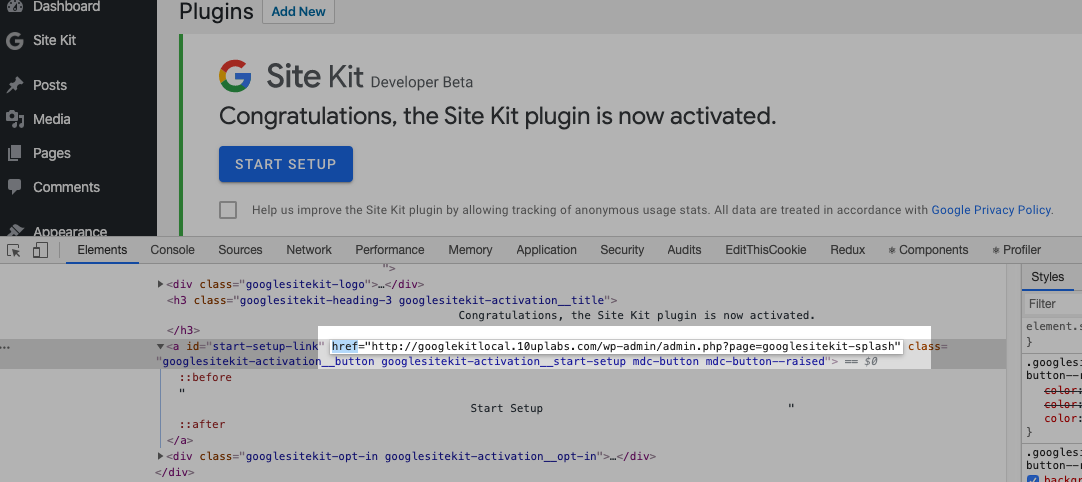Click the closing </a> tag line
The width and height of the screenshot is (1082, 482).
point(179,440)
